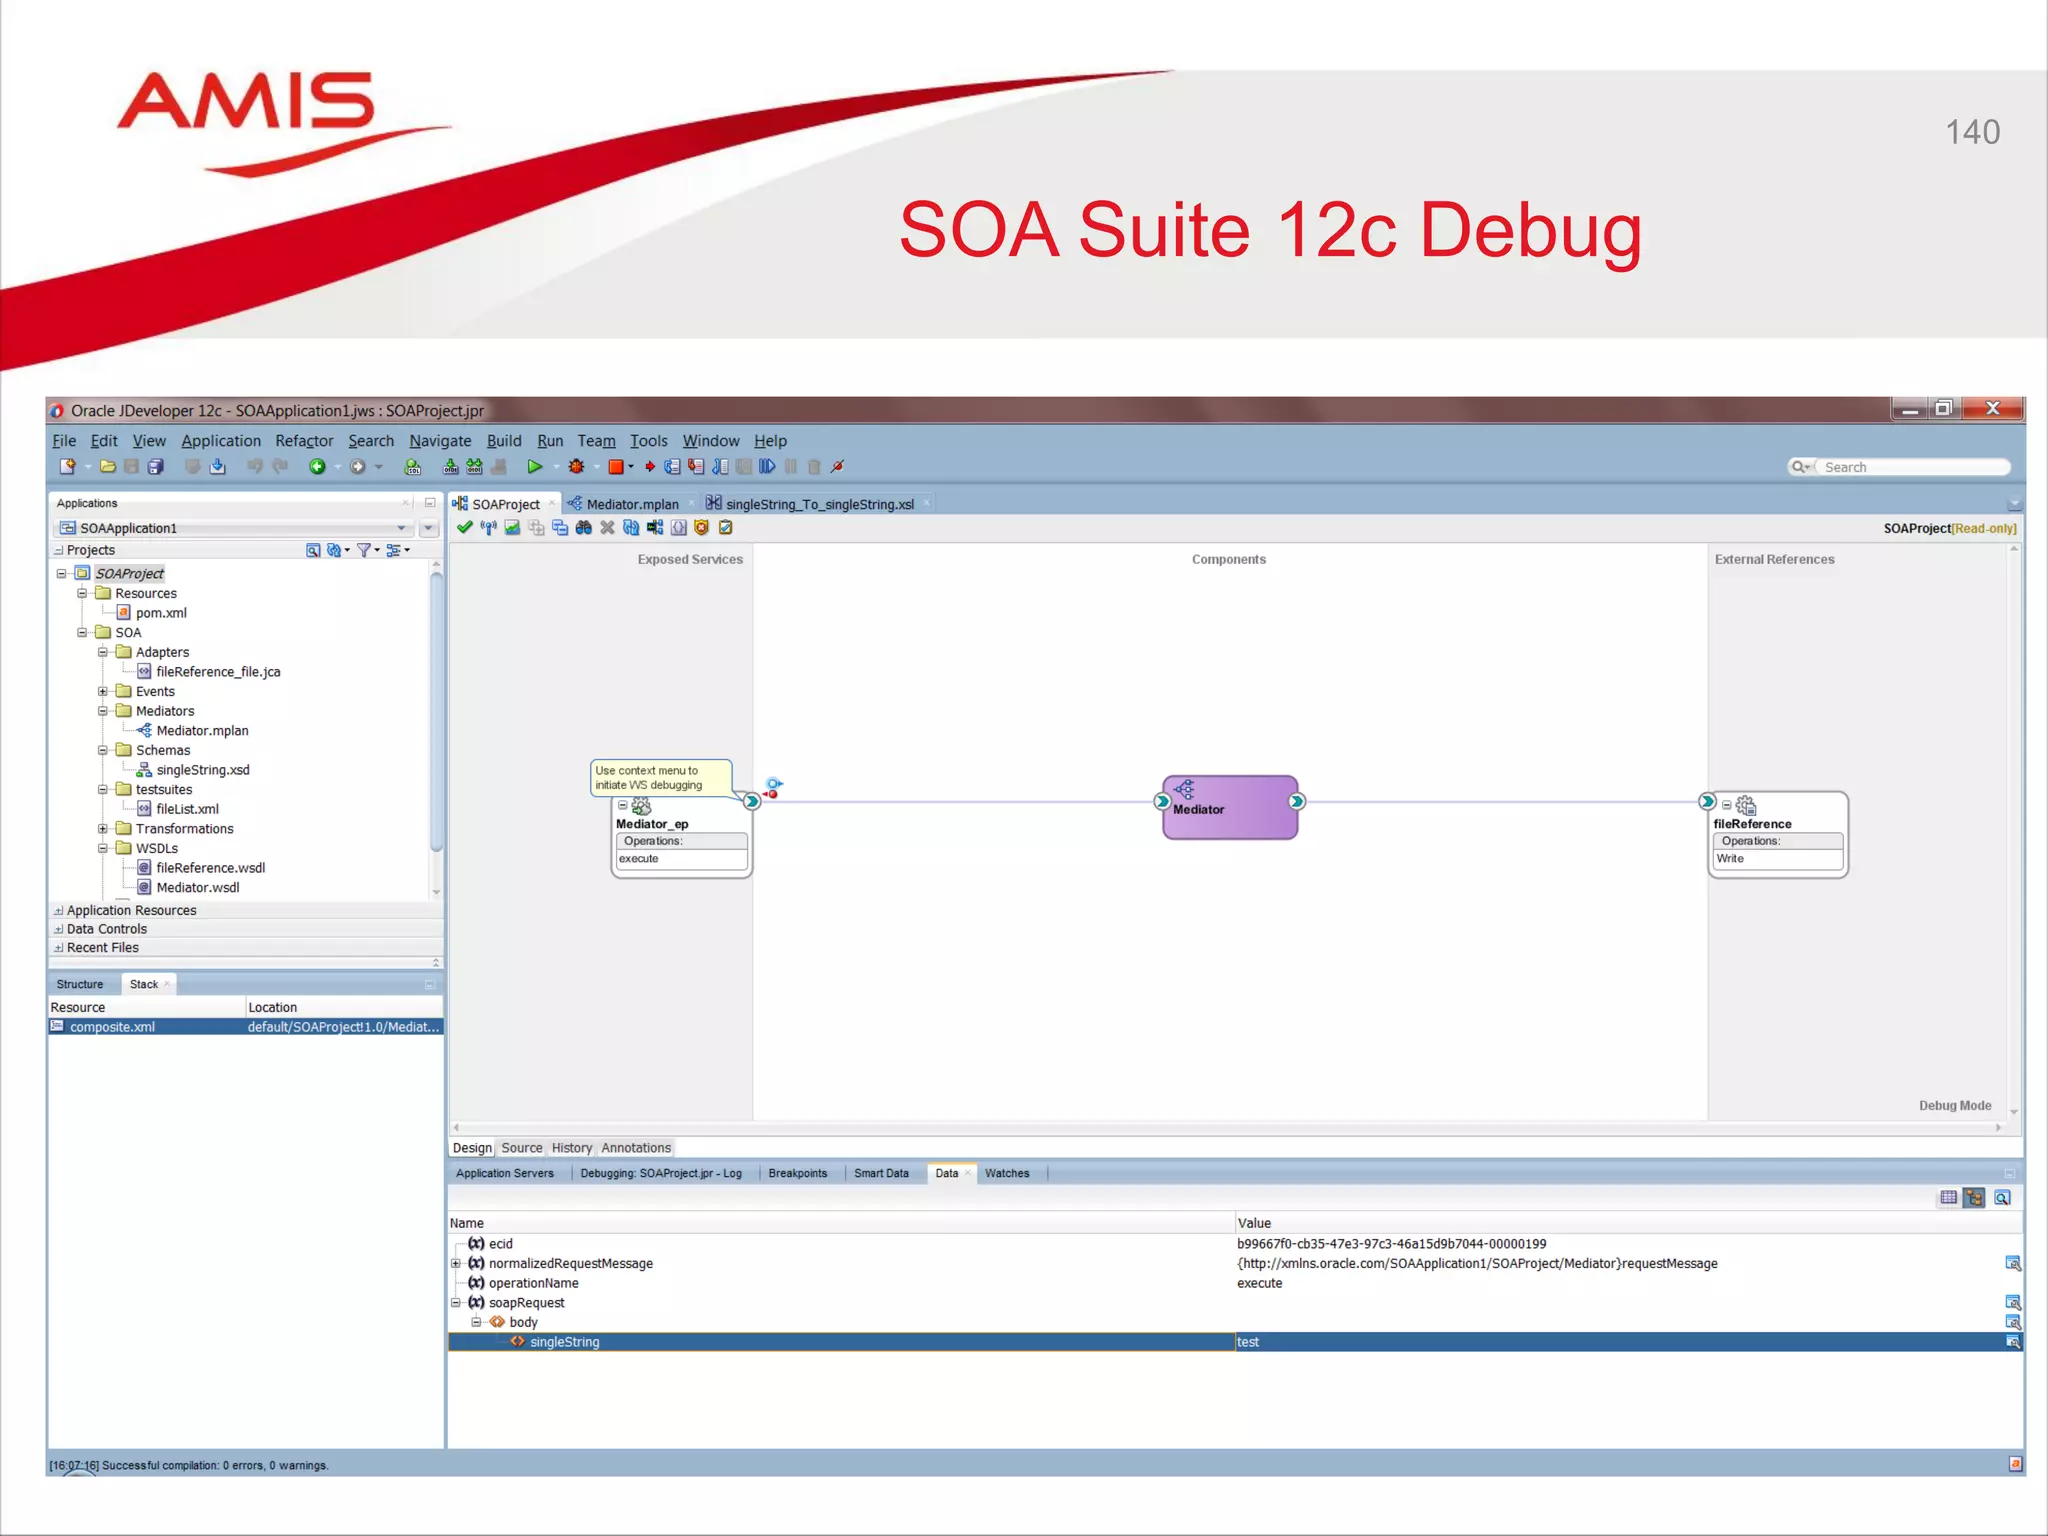
Task: Click the fileReference adapter gear icon
Action: click(x=1746, y=805)
